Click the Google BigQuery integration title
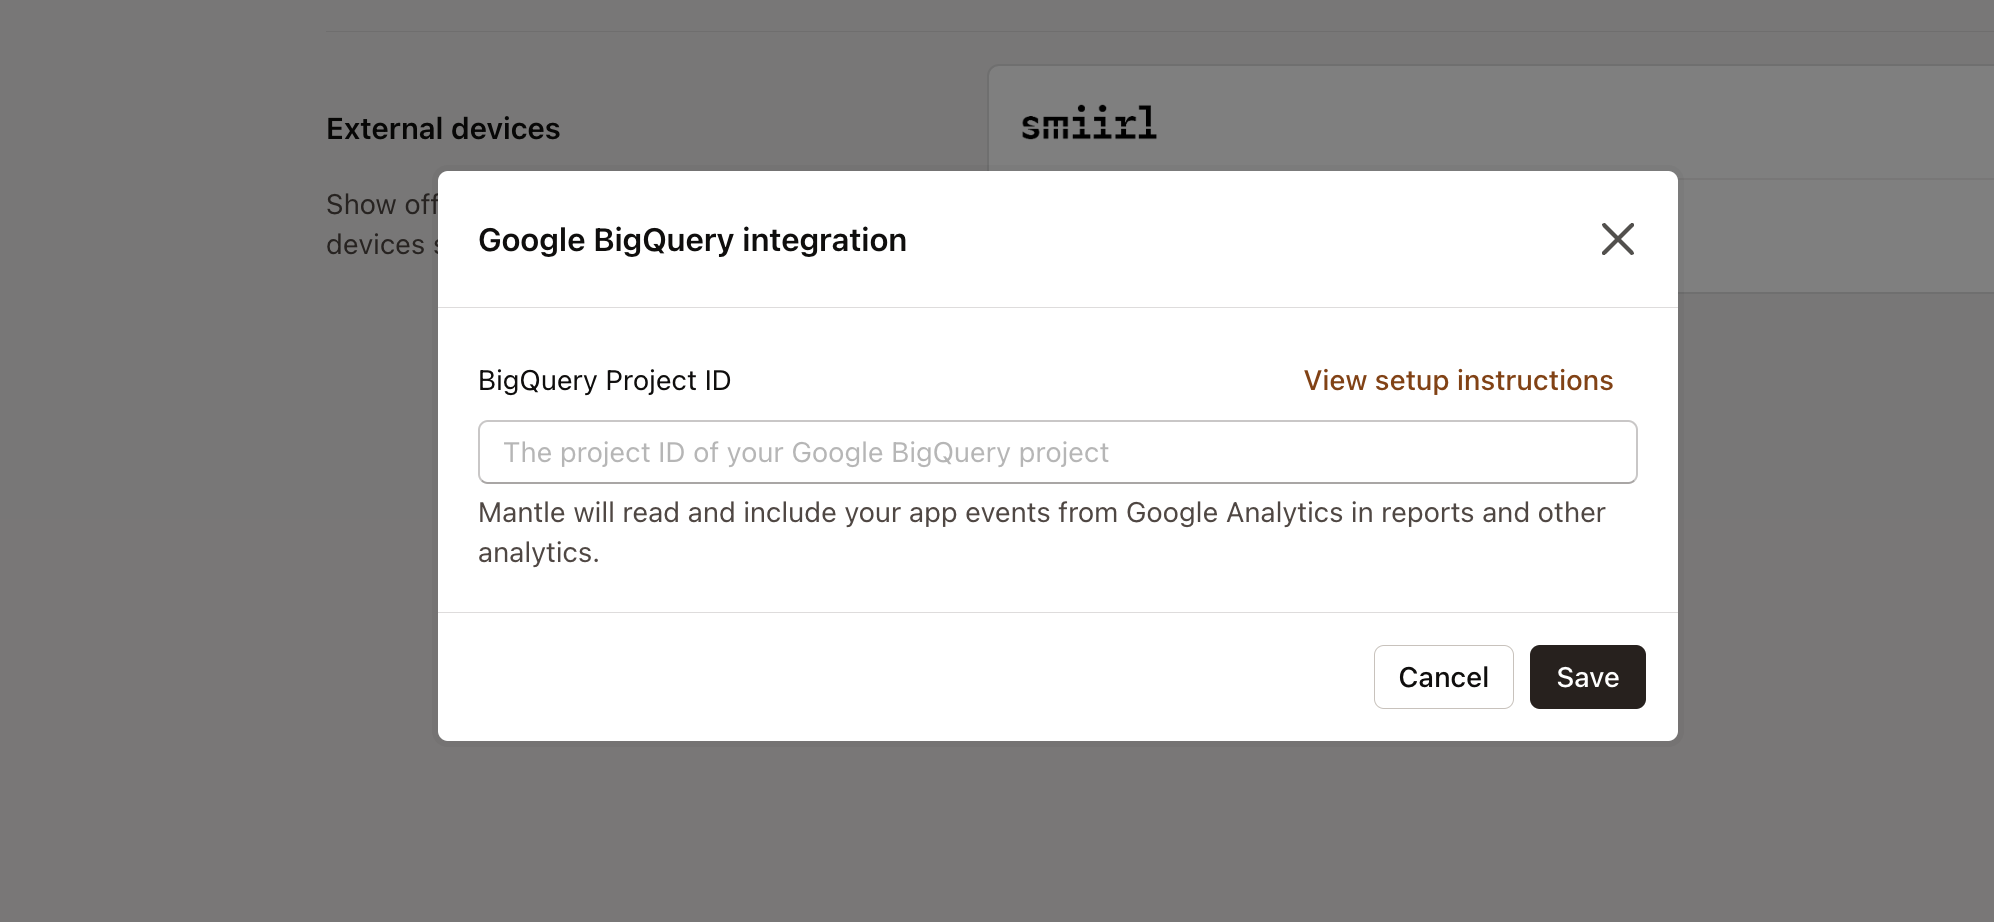This screenshot has height=922, width=1994. 692,240
